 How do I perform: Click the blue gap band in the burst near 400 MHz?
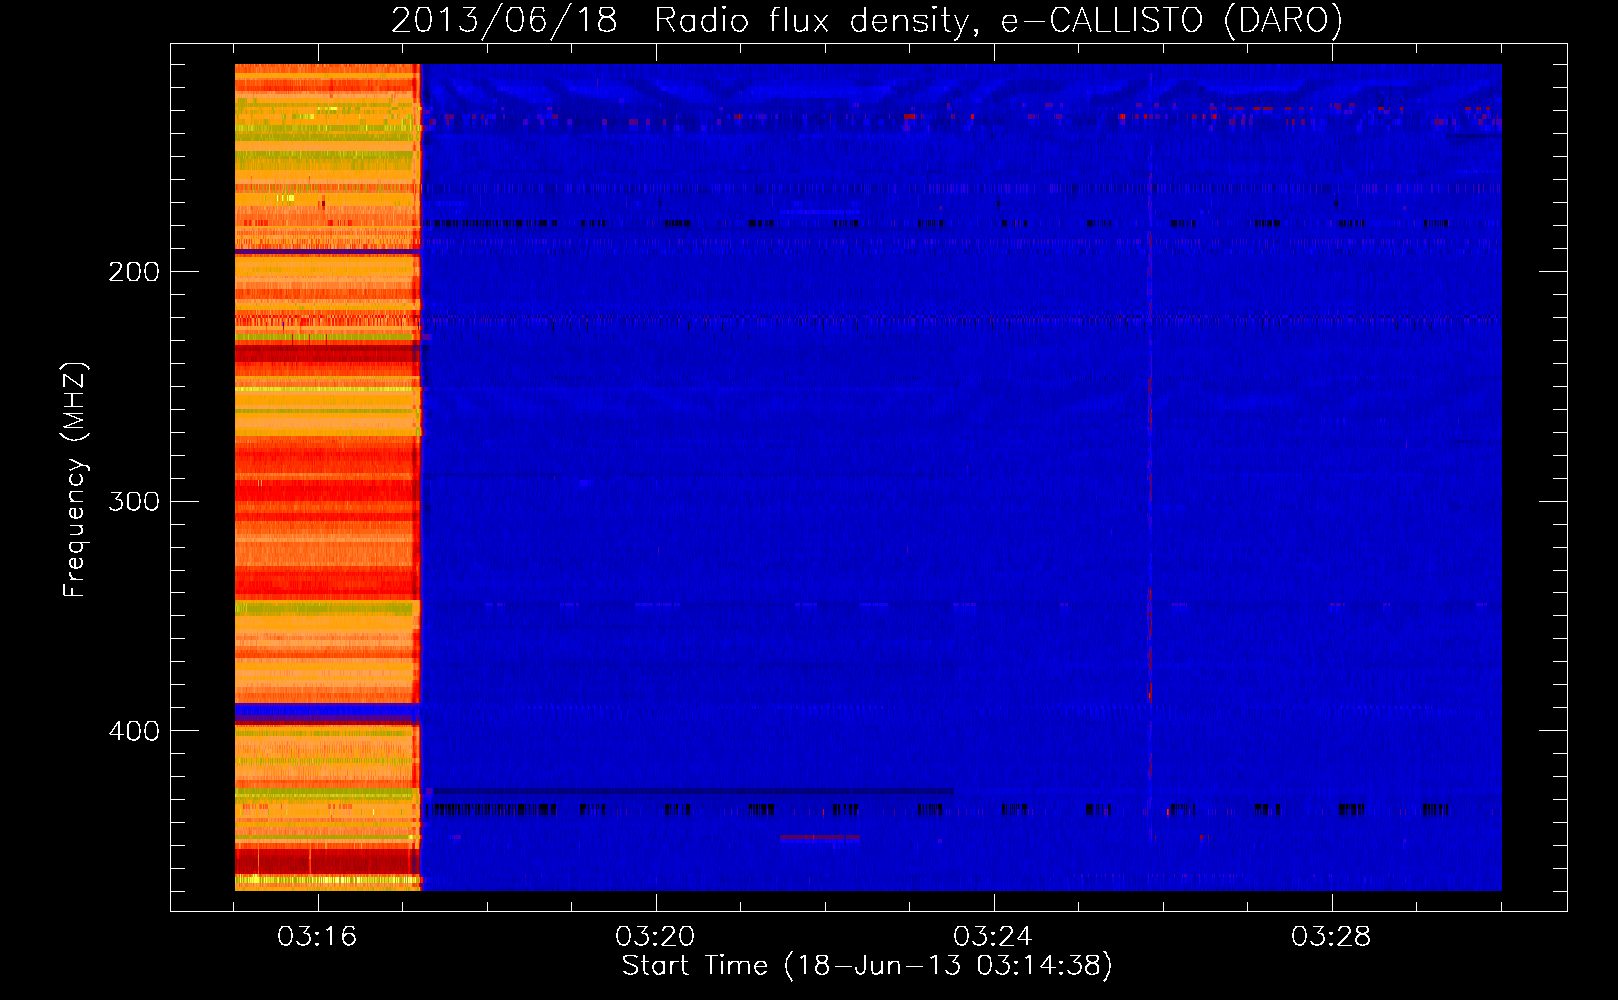(327, 712)
